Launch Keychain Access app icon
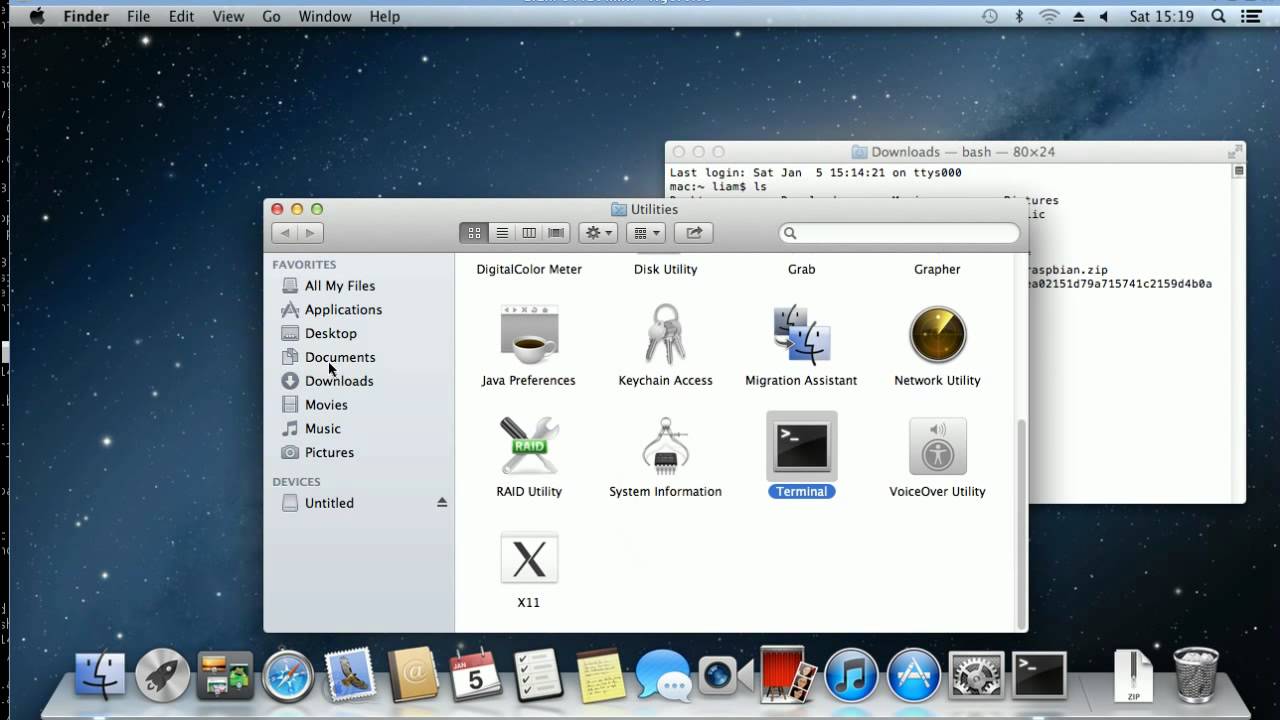The image size is (1280, 720). [665, 334]
